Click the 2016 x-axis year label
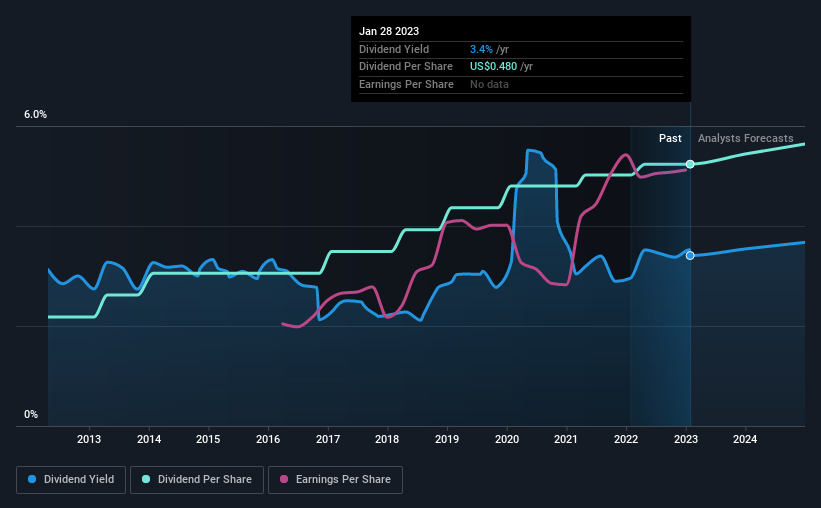 pyautogui.click(x=268, y=439)
